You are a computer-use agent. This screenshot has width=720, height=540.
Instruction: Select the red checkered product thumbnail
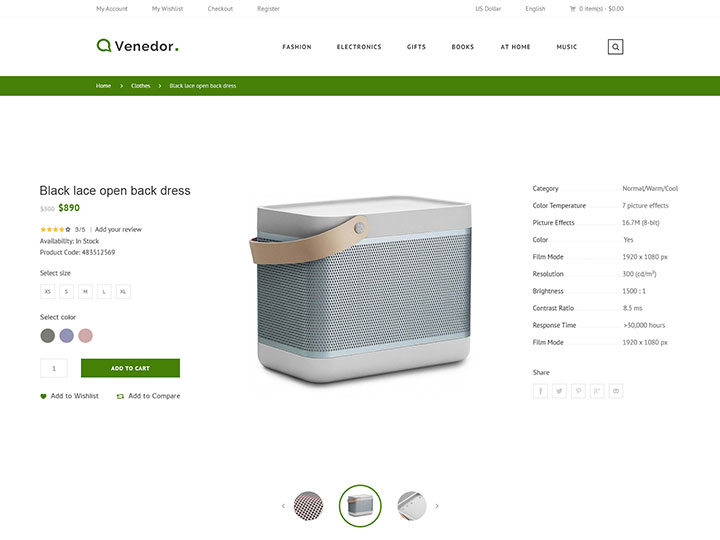[x=308, y=506]
